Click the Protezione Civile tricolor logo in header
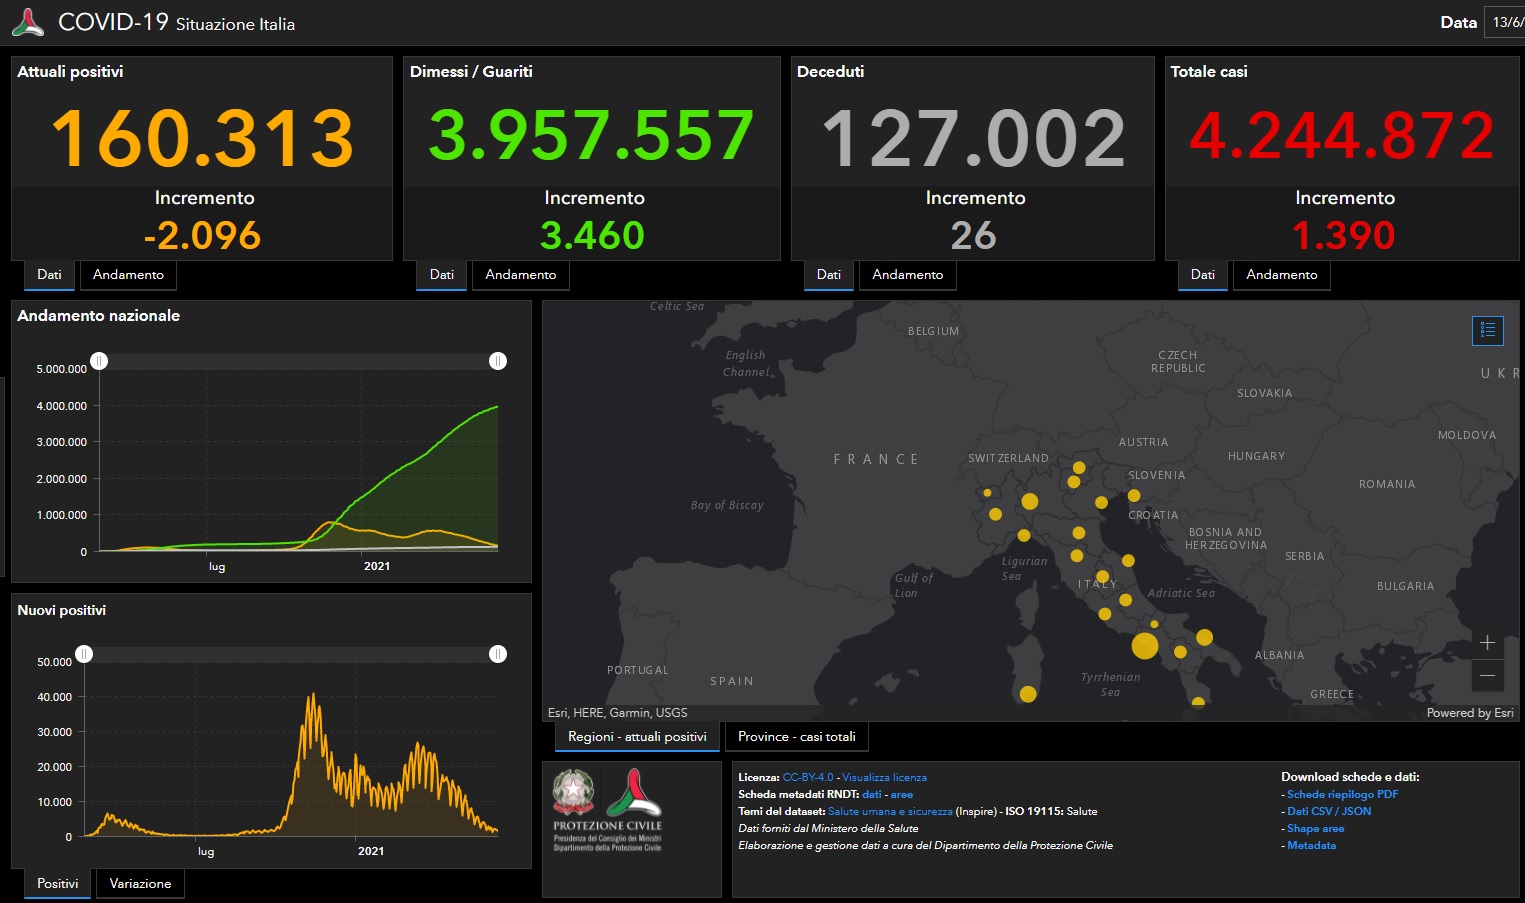Viewport: 1525px width, 903px height. coord(28,23)
